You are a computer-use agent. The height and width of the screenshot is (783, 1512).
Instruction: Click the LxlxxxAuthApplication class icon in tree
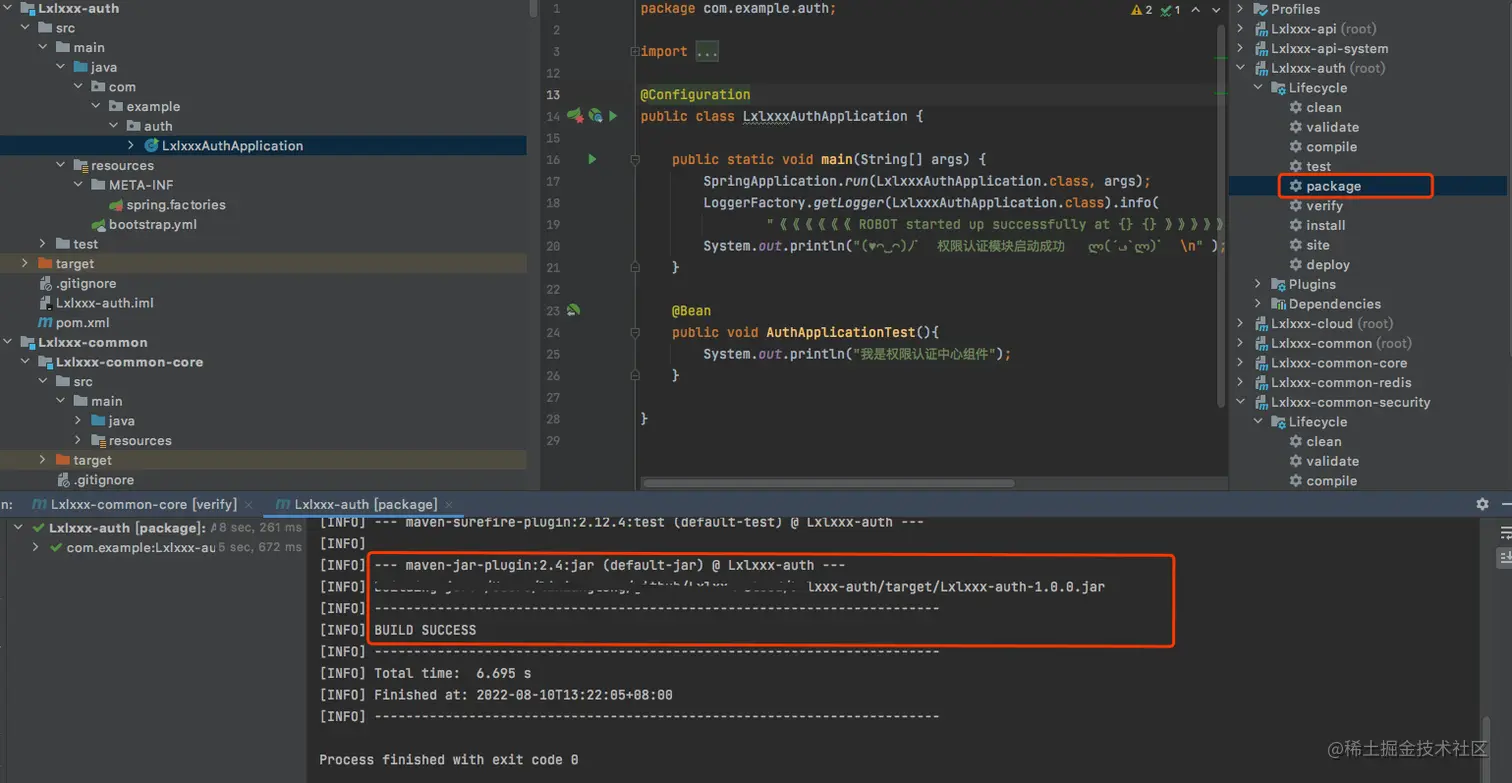tap(151, 146)
